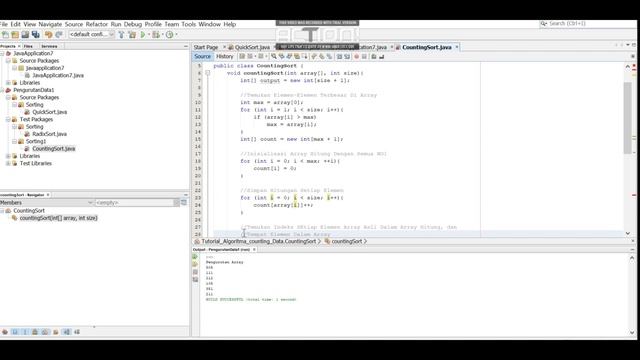
Task: Click the editor vertical scrollbar thumb
Action: click(x=628, y=118)
